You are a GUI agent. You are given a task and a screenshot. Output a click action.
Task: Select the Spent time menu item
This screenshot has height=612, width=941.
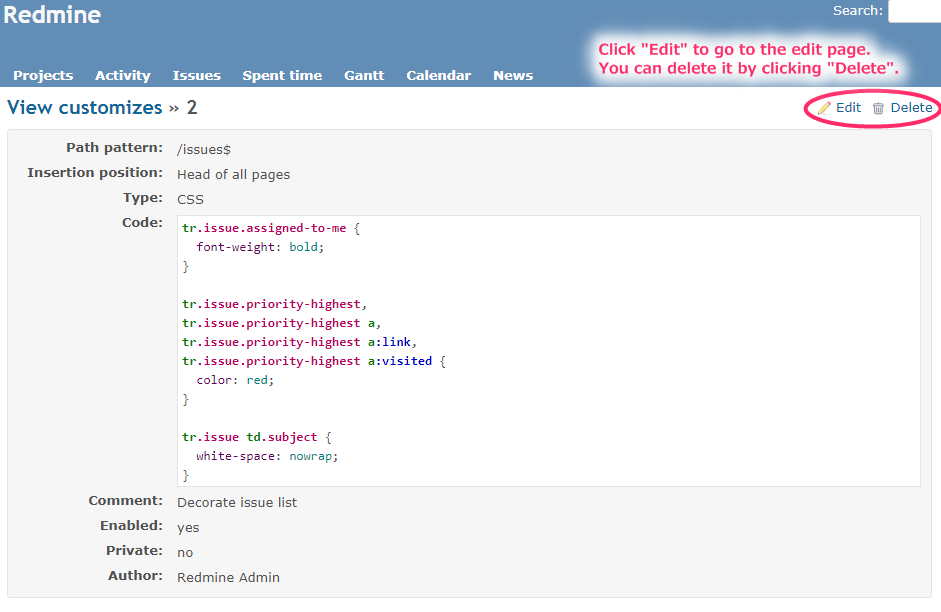[x=282, y=76]
